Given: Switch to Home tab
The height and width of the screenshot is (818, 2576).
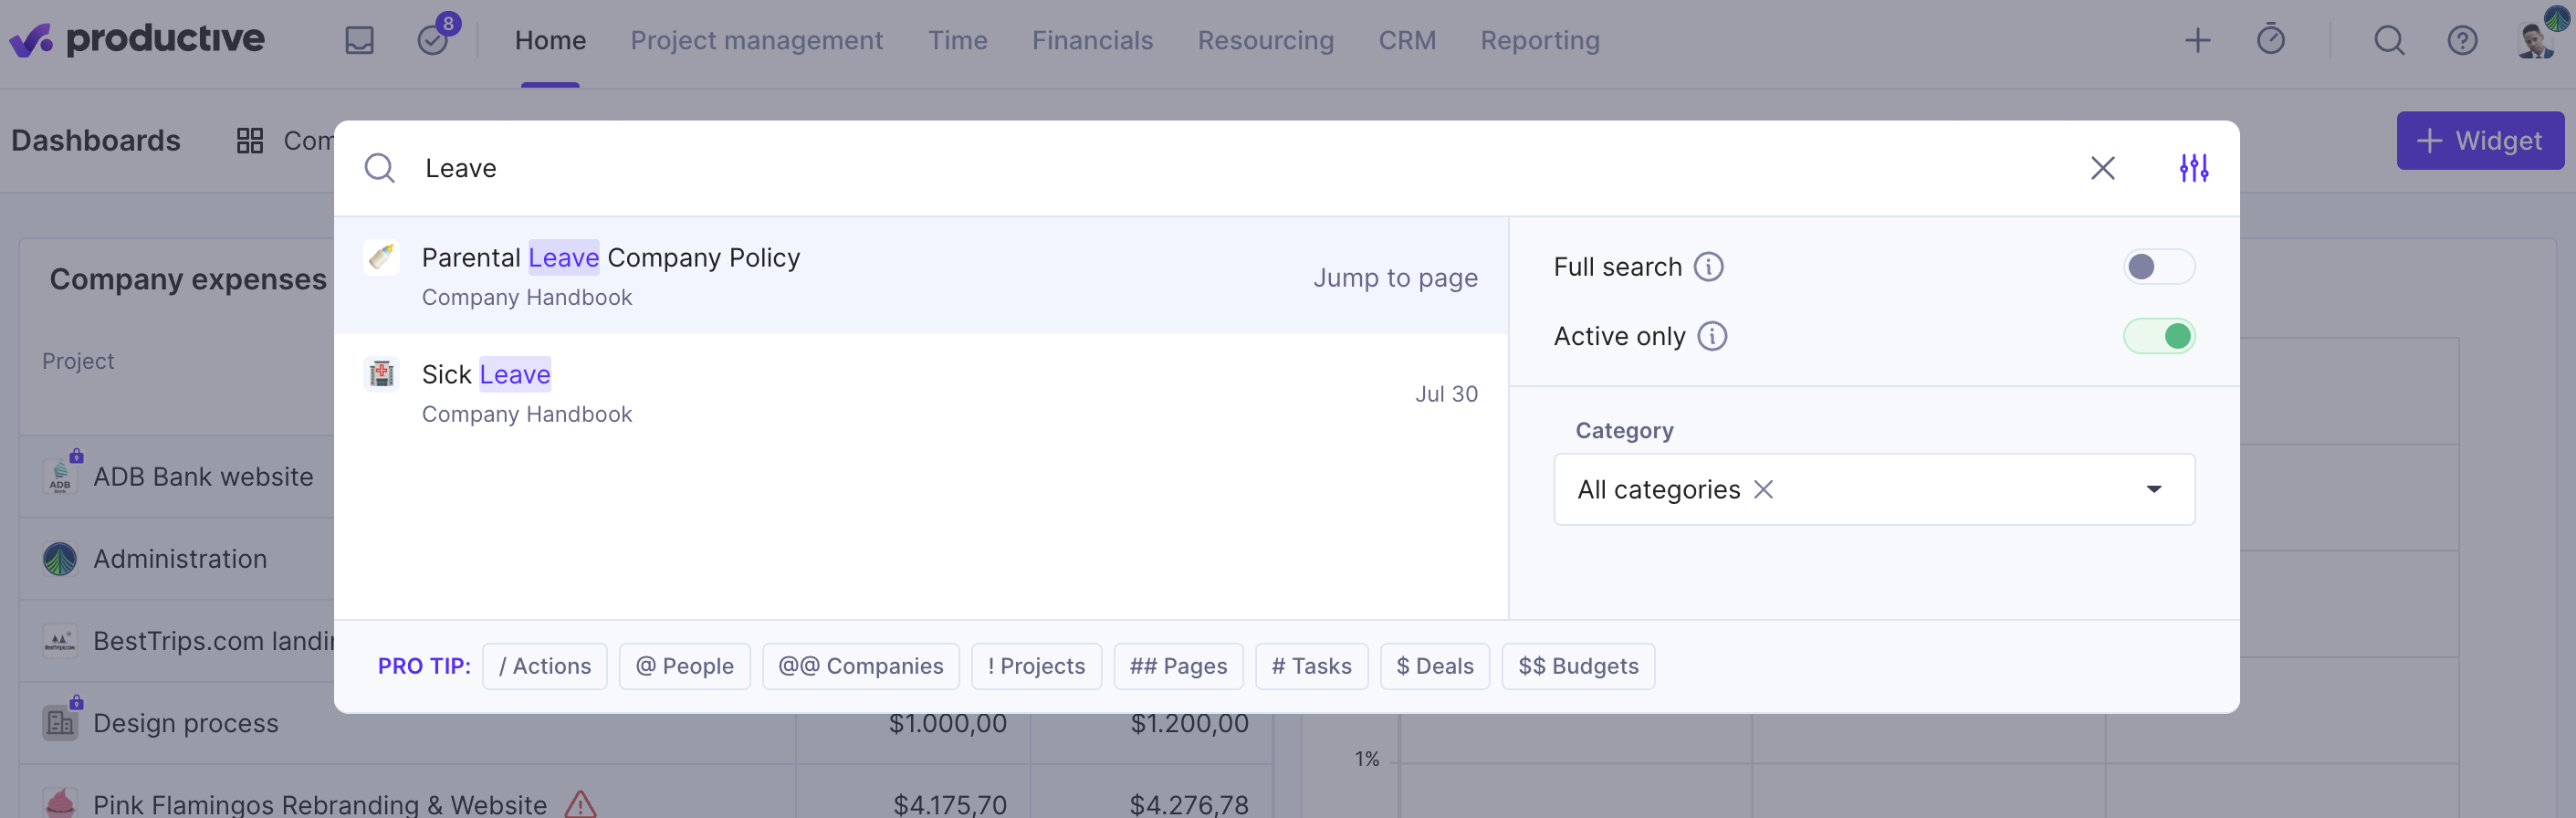Looking at the screenshot, I should click(550, 40).
